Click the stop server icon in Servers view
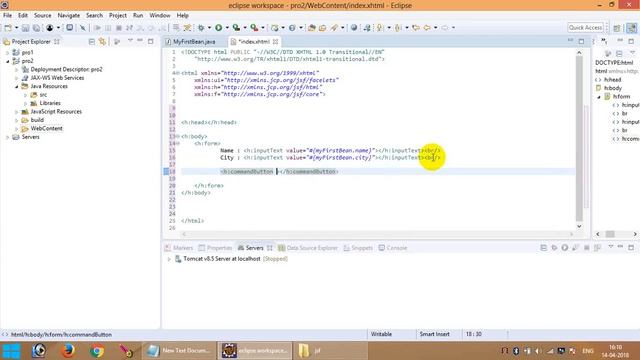 587,248
